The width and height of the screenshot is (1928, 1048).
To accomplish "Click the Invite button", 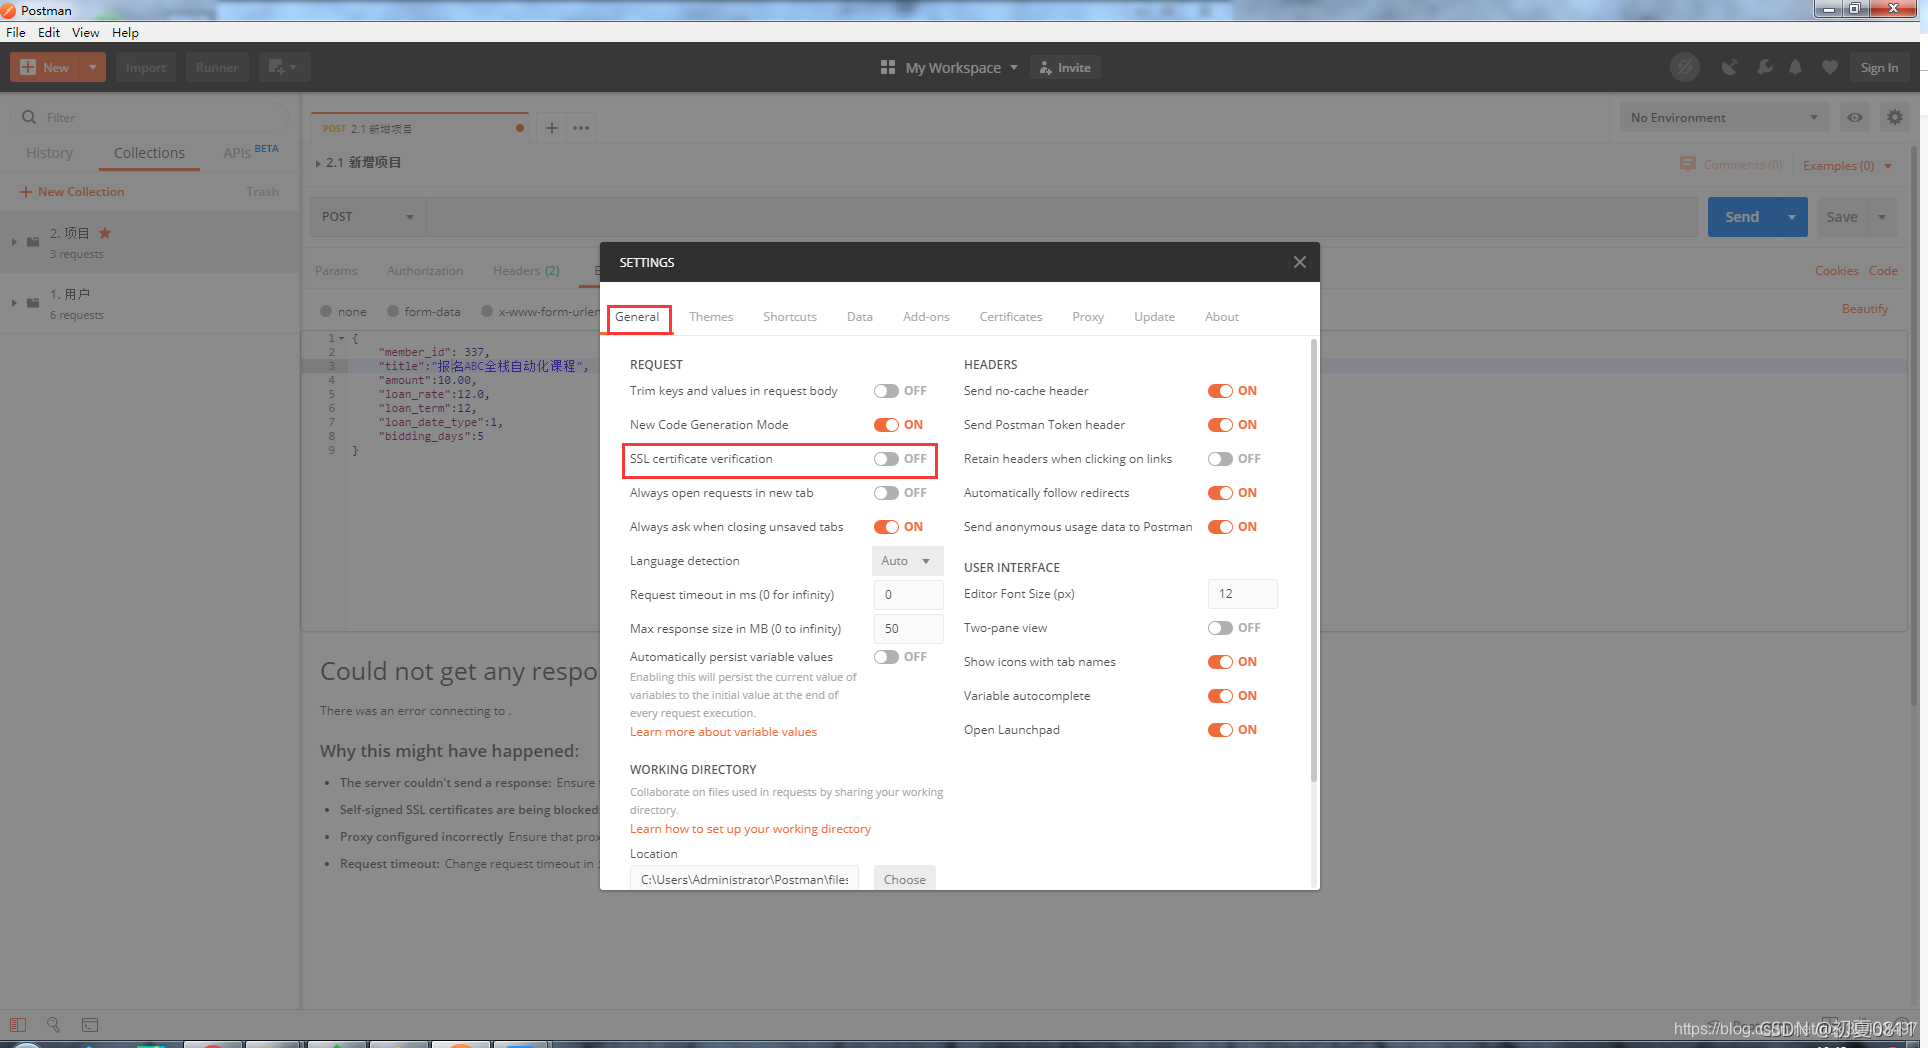I will tap(1065, 67).
